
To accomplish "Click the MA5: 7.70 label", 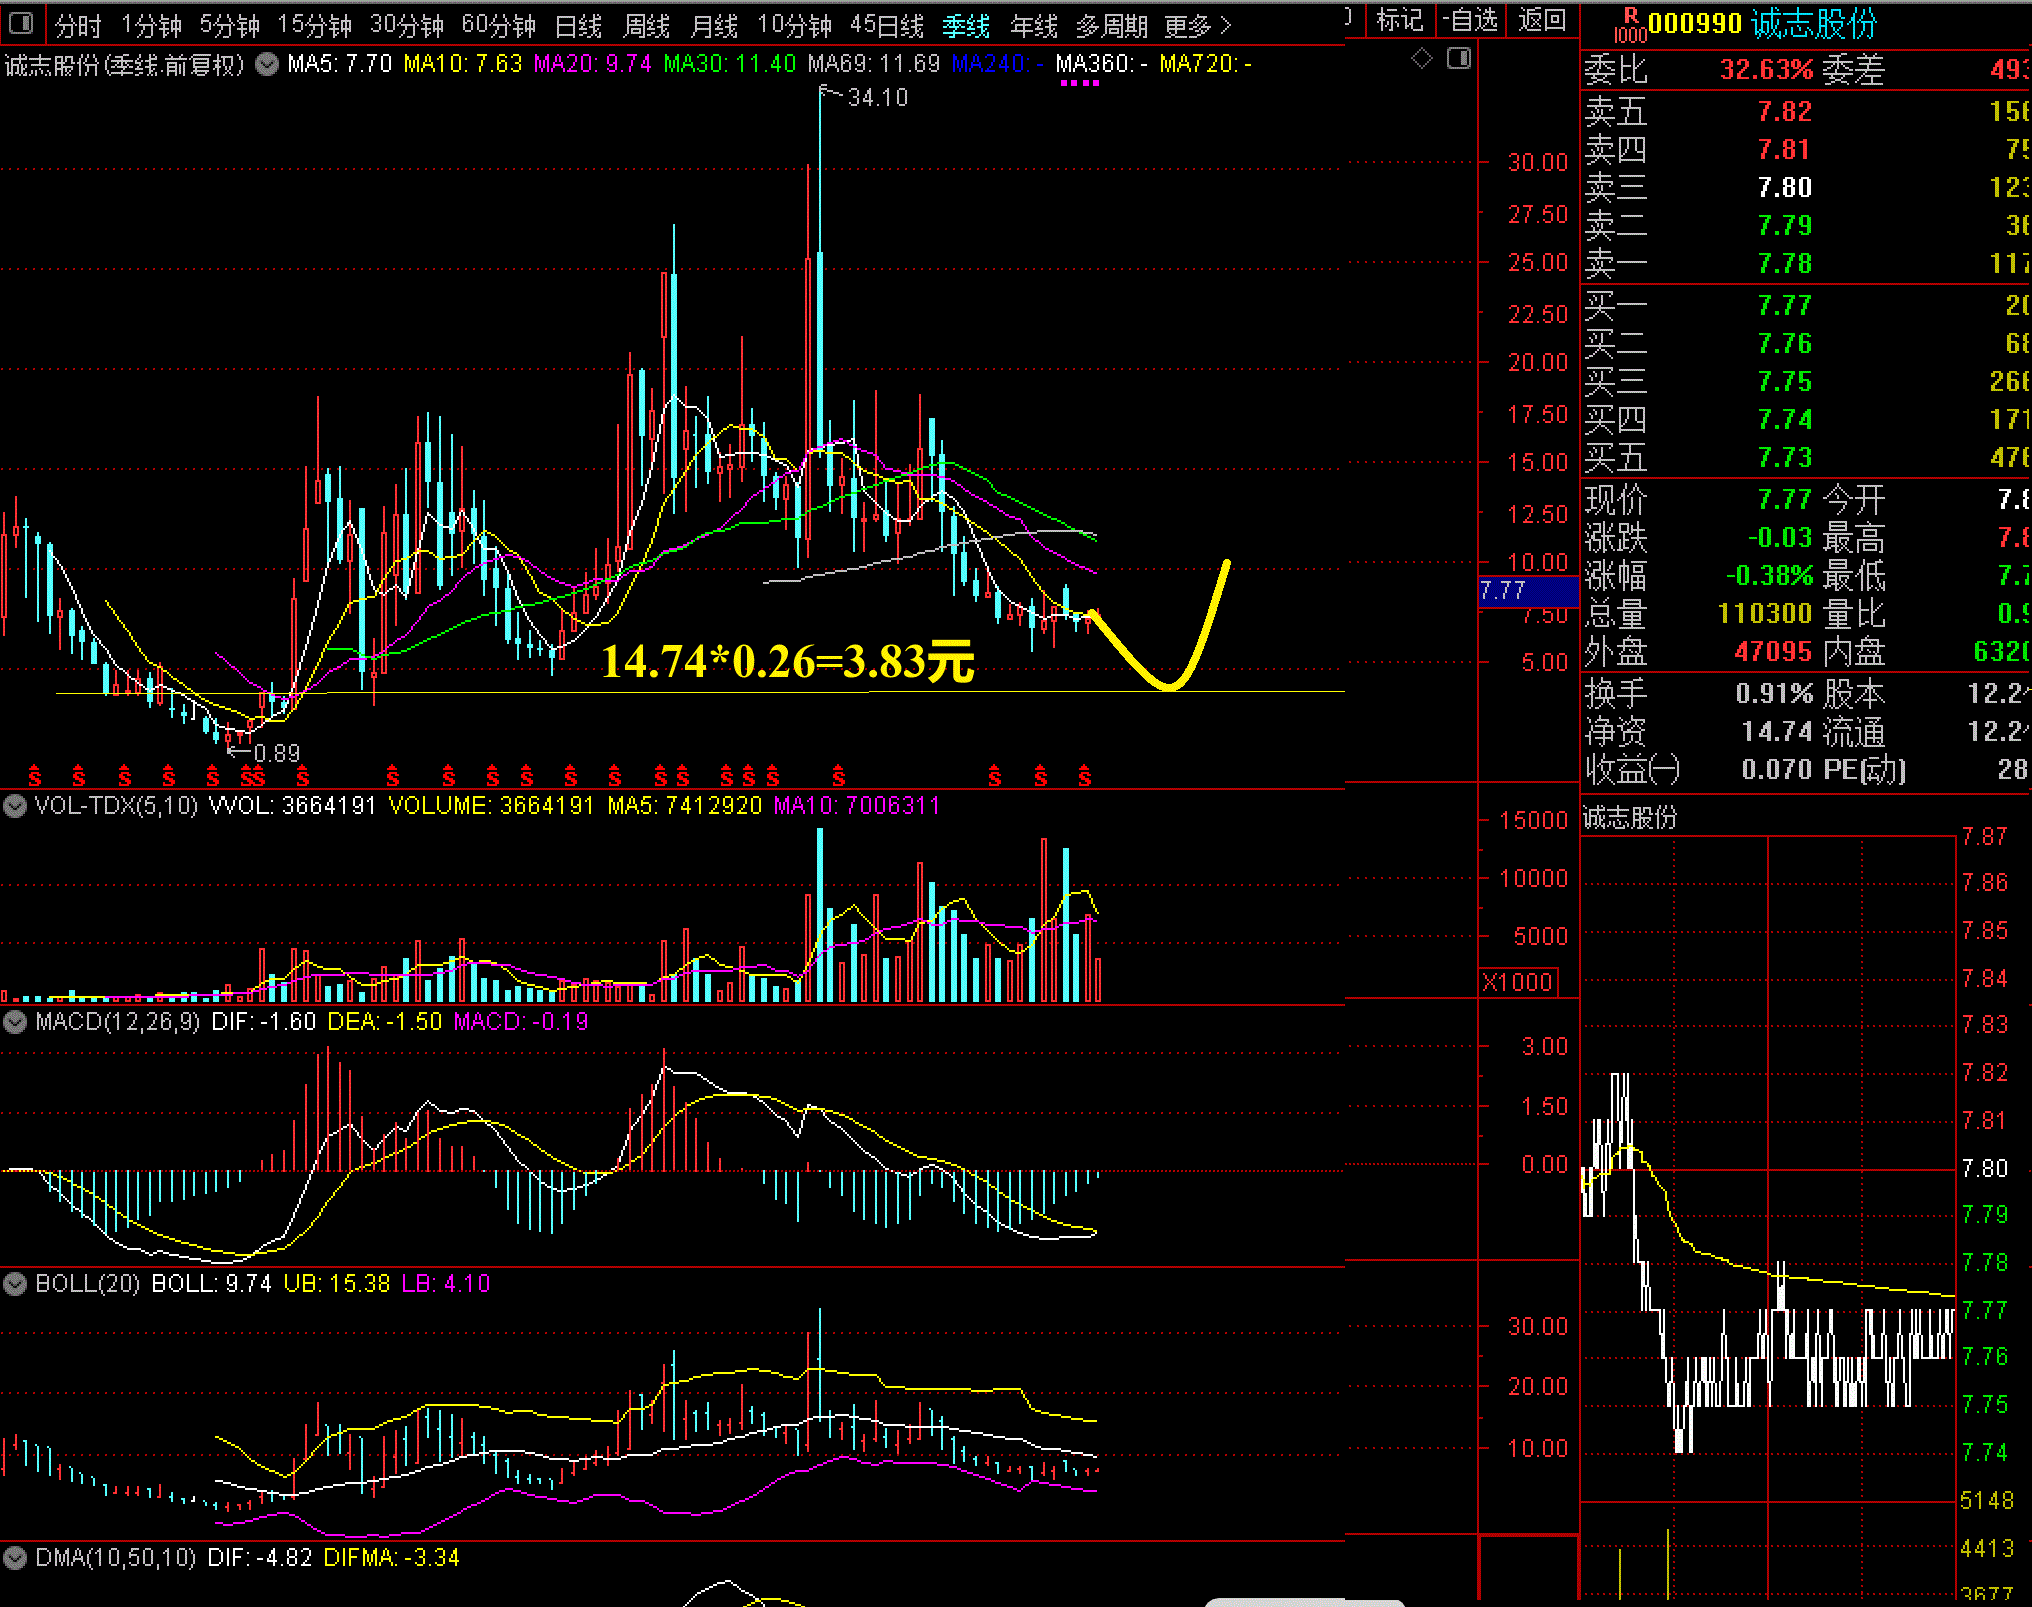I will [340, 64].
